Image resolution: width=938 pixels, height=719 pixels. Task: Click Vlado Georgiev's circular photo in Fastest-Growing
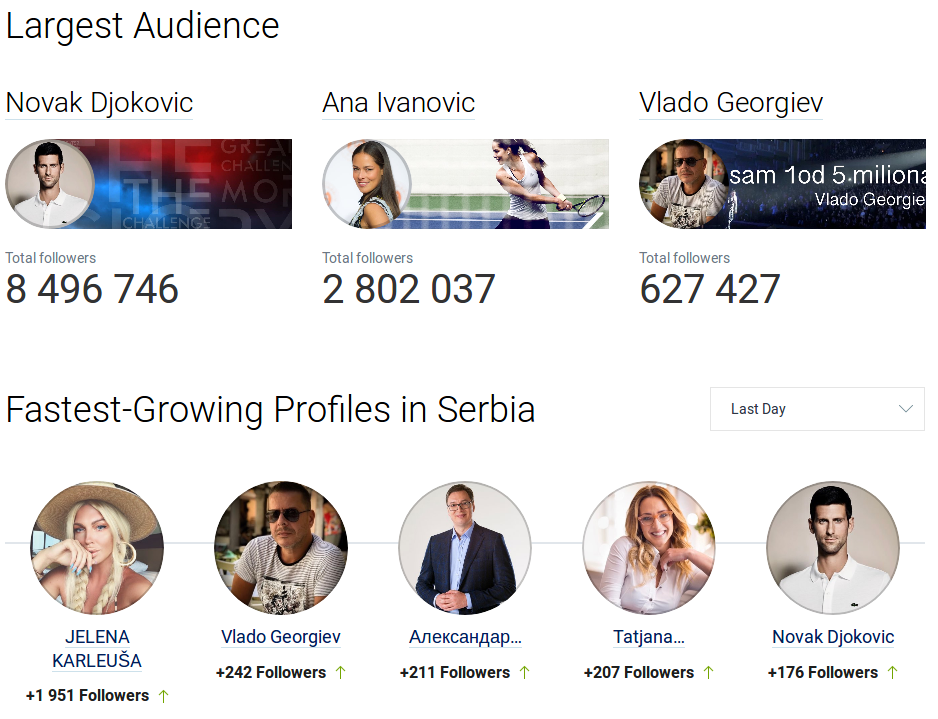[x=281, y=548]
